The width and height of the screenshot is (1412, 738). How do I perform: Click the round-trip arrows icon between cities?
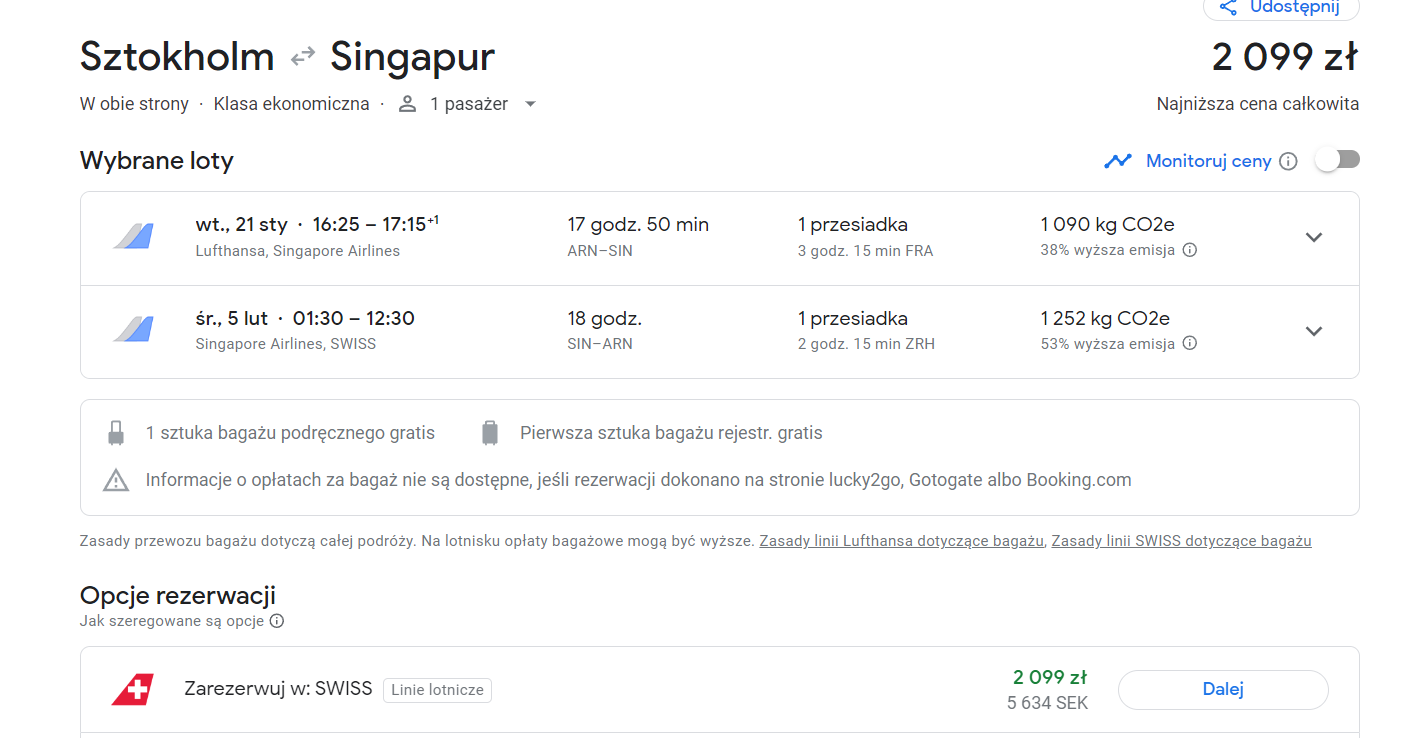pyautogui.click(x=303, y=57)
